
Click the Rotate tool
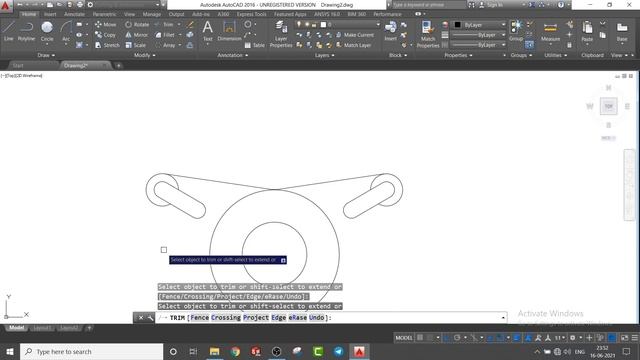click(137, 24)
